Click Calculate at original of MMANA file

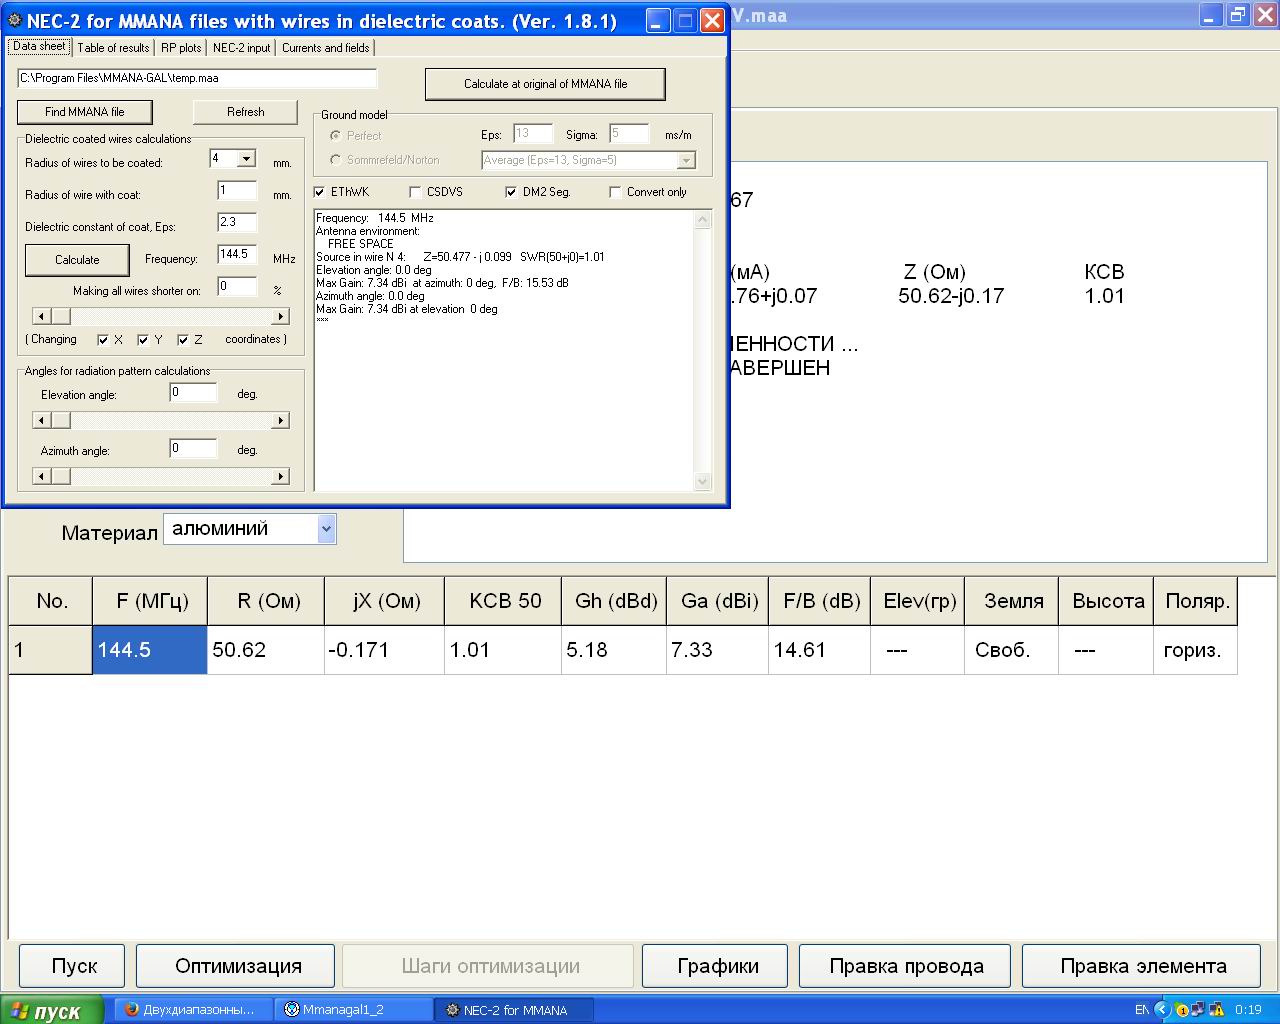point(545,84)
